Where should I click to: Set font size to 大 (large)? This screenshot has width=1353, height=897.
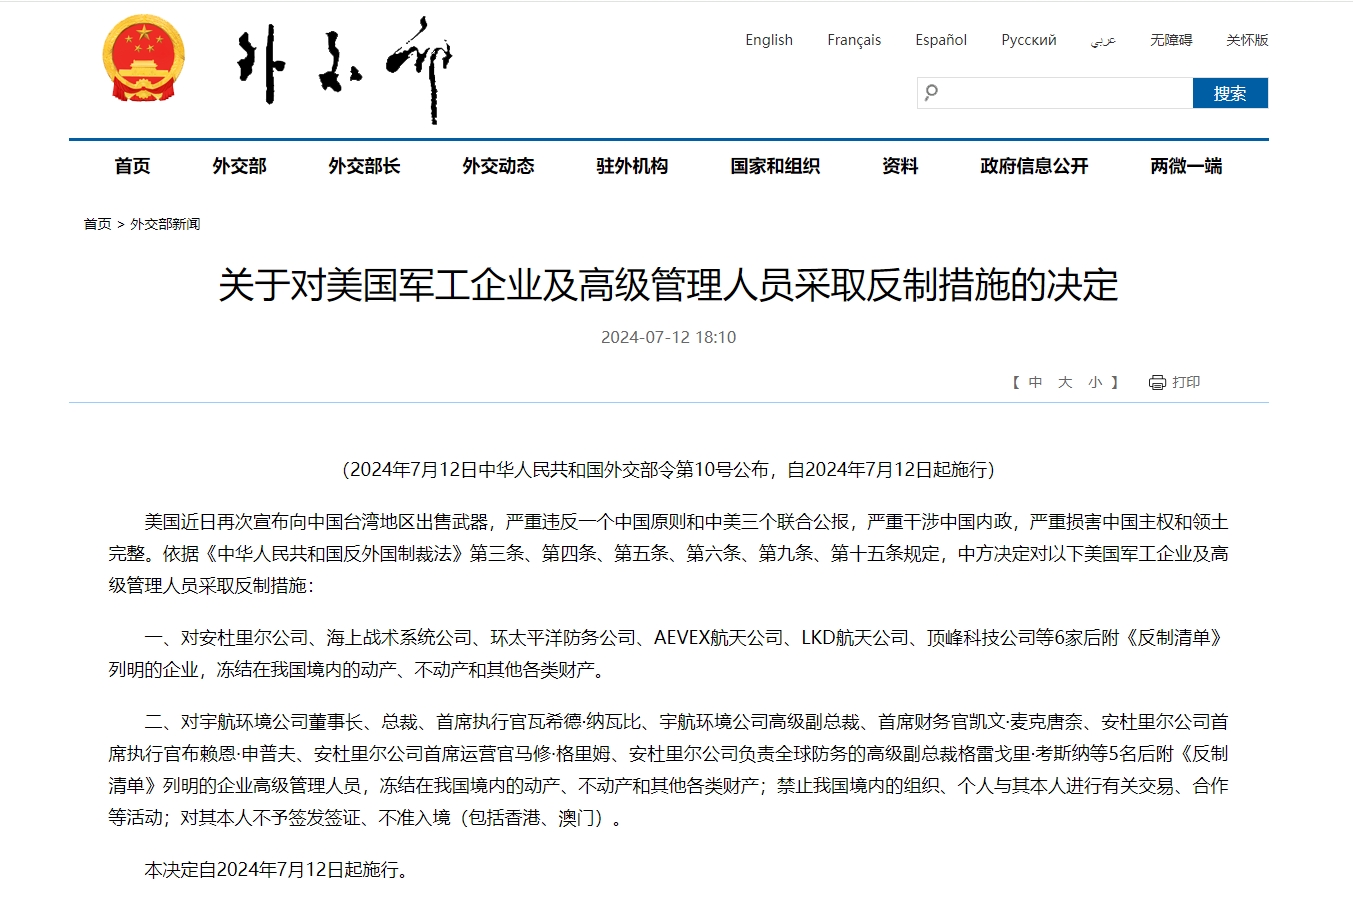1065,382
